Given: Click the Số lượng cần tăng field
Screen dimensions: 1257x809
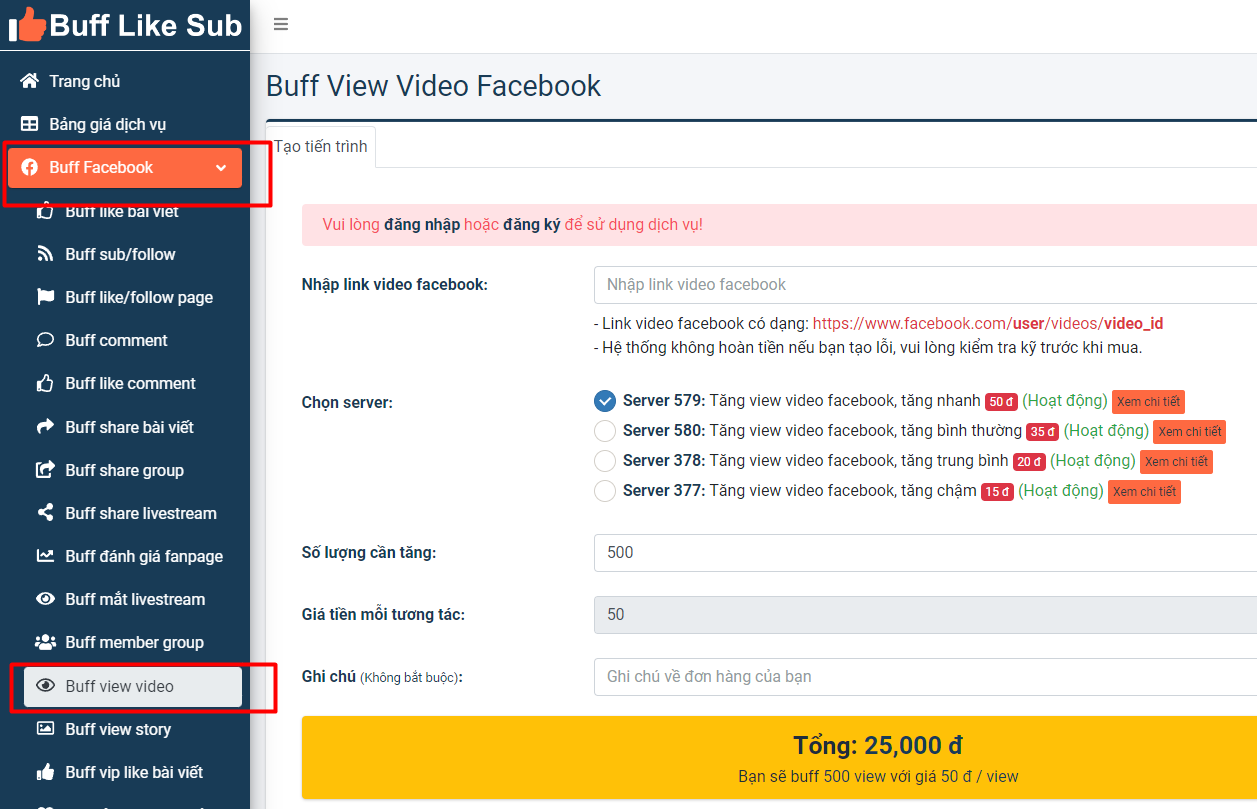Looking at the screenshot, I should (925, 552).
